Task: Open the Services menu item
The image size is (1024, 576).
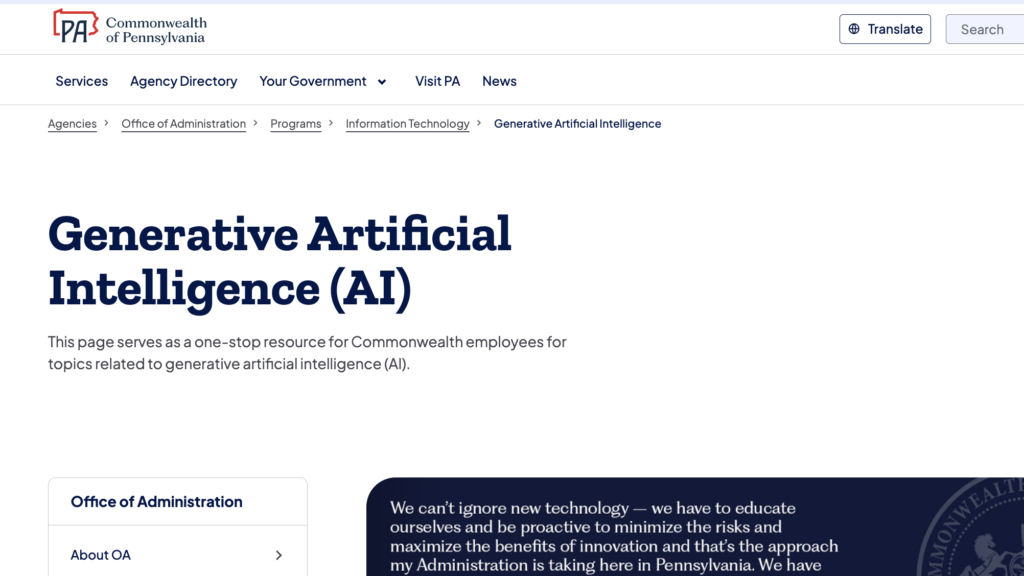Action: [82, 81]
